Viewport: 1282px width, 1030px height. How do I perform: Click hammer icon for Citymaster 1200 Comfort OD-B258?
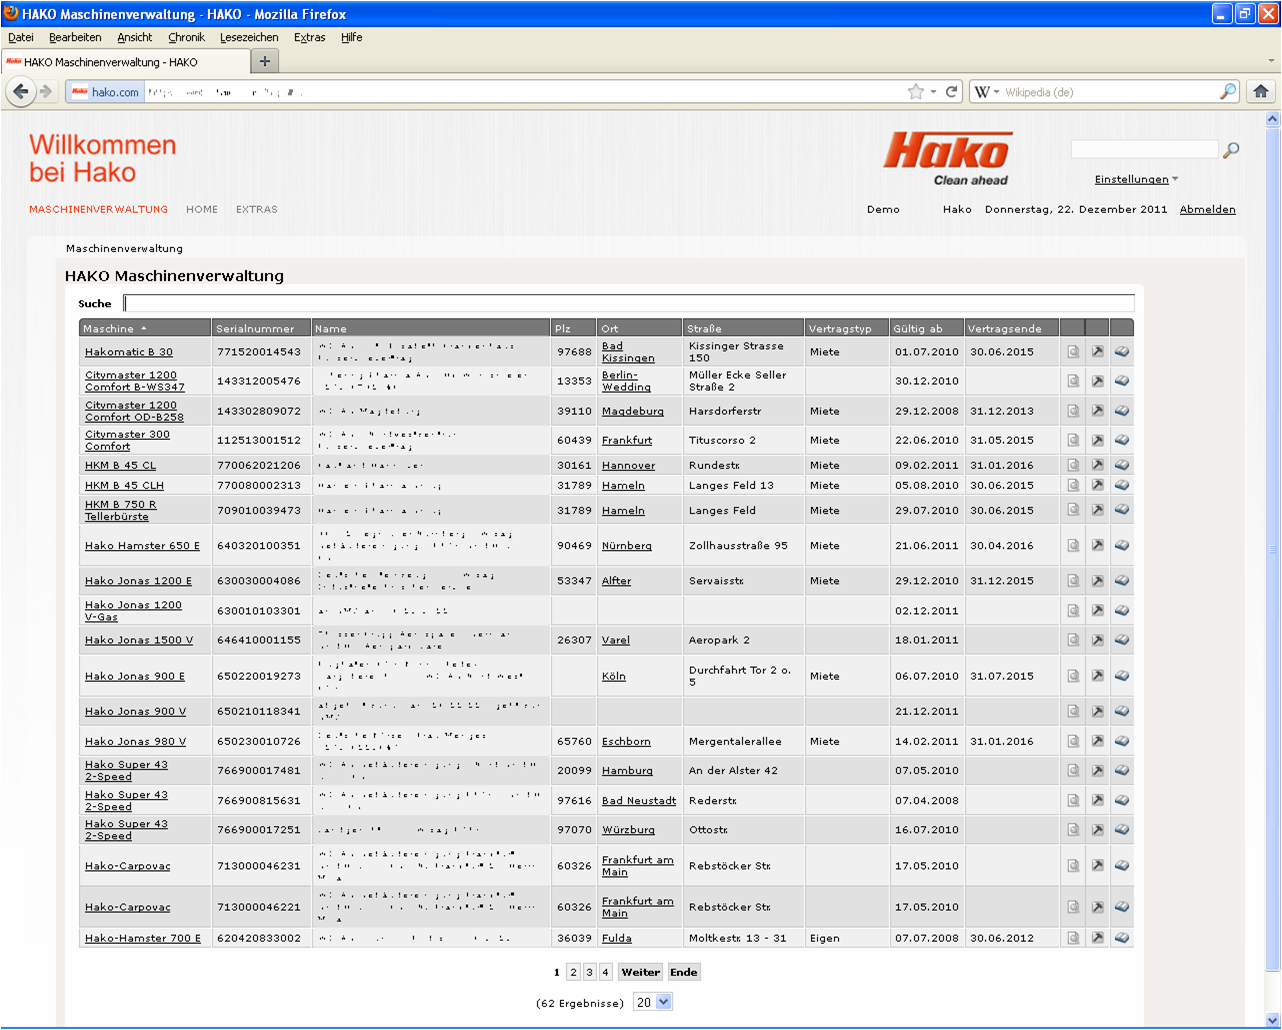point(1097,411)
